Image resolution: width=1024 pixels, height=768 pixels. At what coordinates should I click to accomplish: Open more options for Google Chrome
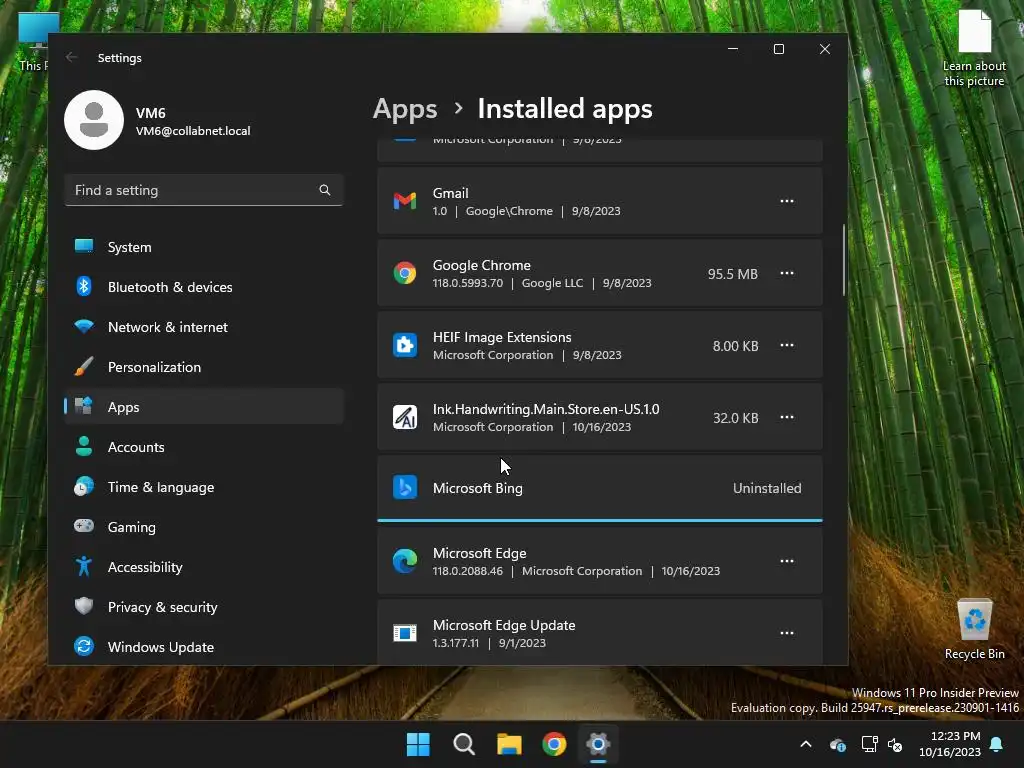[787, 273]
